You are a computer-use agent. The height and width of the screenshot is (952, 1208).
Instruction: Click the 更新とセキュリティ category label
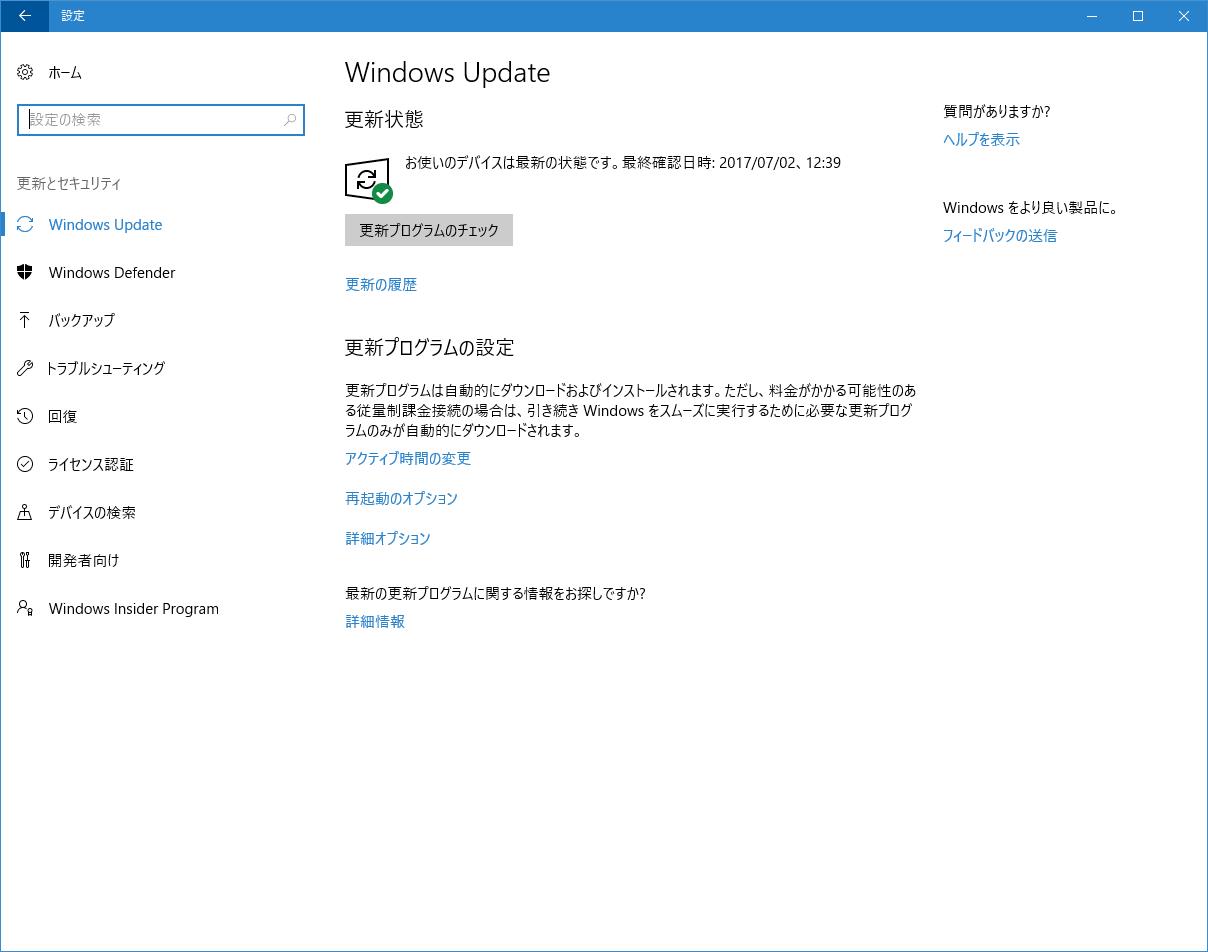[69, 184]
